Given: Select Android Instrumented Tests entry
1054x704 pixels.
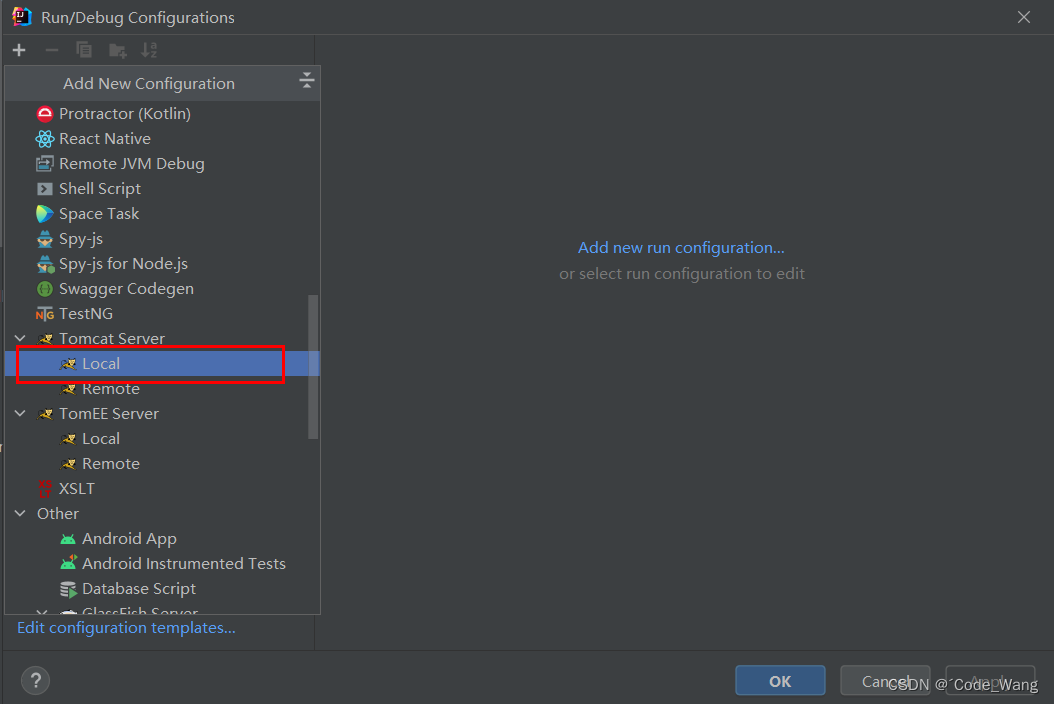Looking at the screenshot, I should [x=162, y=563].
